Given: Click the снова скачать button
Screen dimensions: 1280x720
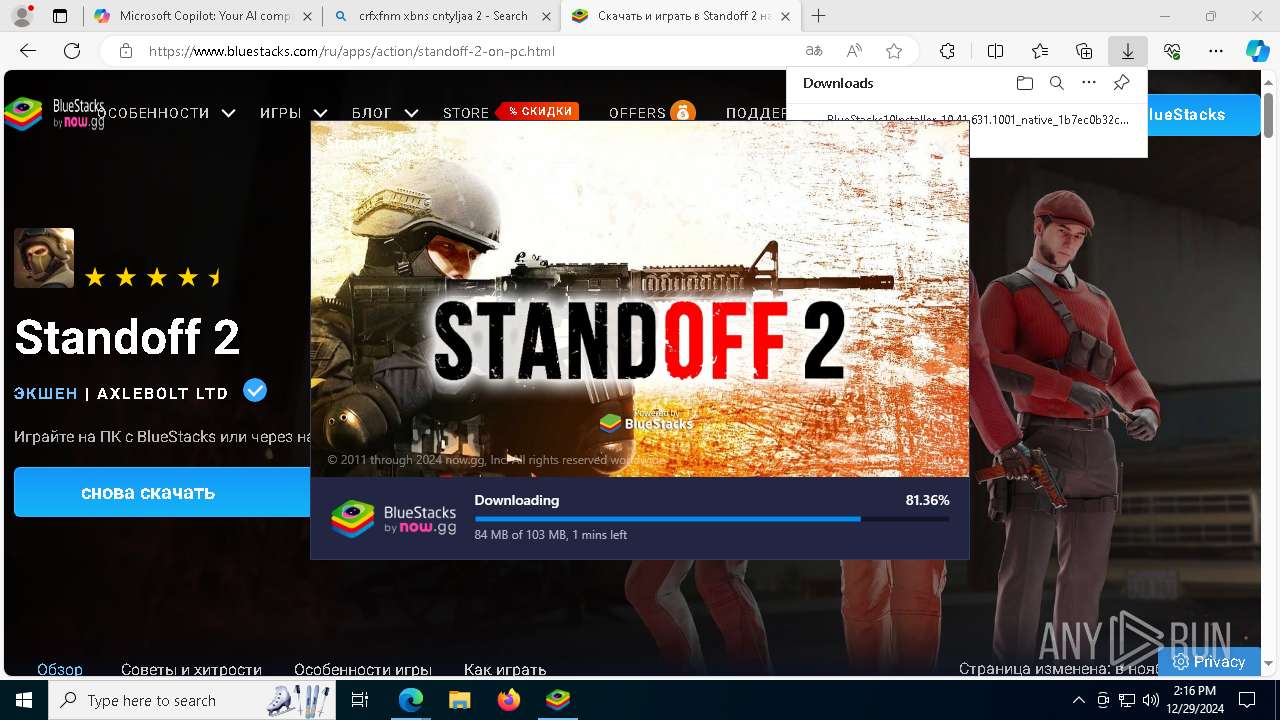Looking at the screenshot, I should (162, 492).
